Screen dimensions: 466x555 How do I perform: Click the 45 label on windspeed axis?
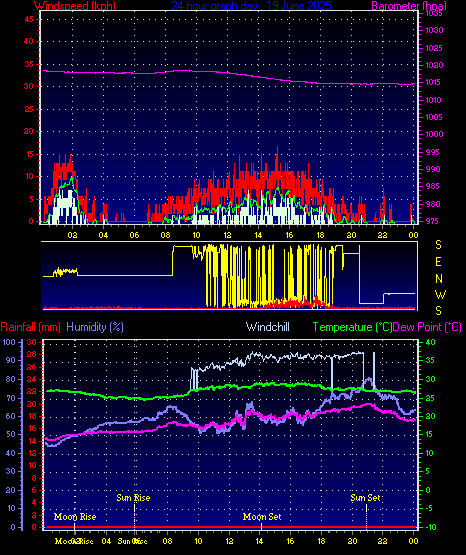pos(29,19)
